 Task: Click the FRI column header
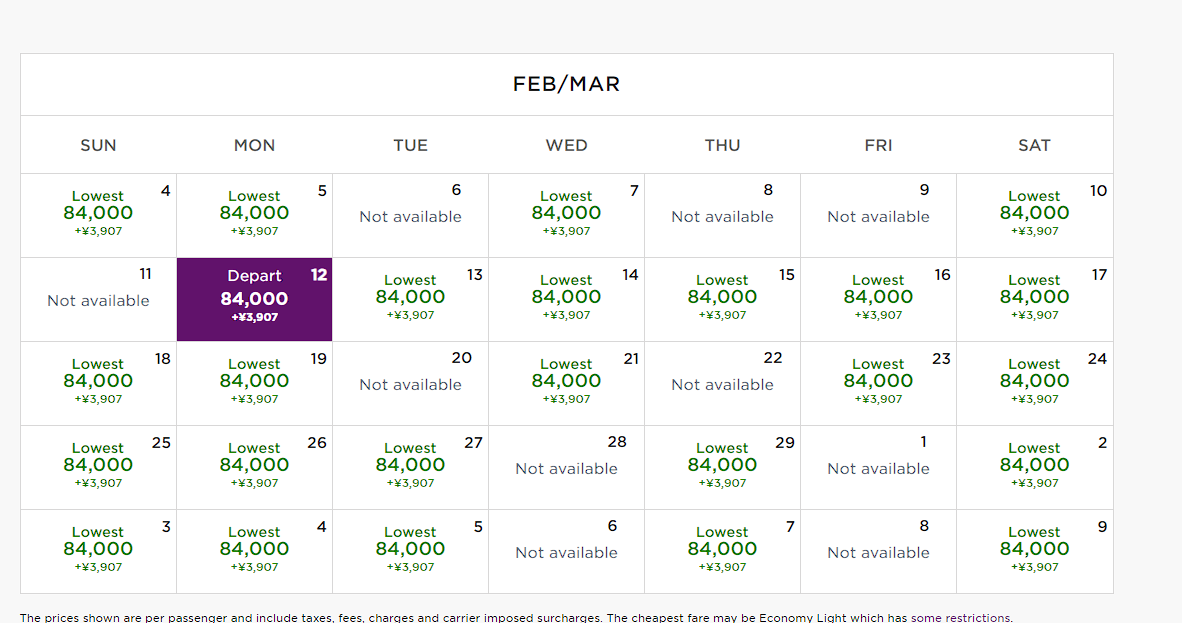coord(879,145)
